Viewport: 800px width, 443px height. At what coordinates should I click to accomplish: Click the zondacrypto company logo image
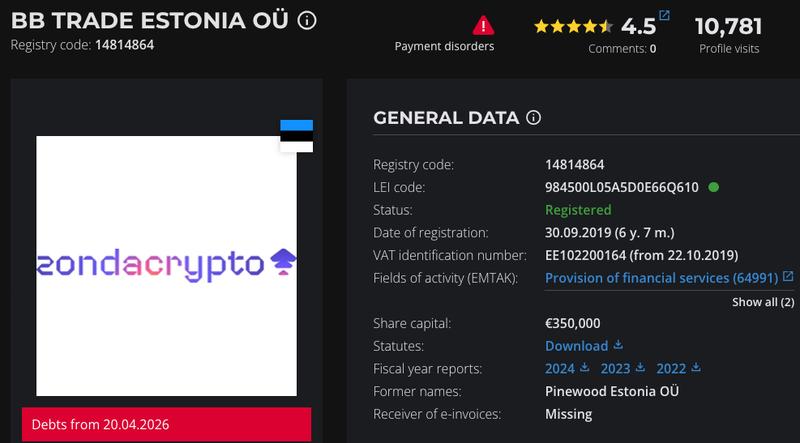click(x=166, y=265)
